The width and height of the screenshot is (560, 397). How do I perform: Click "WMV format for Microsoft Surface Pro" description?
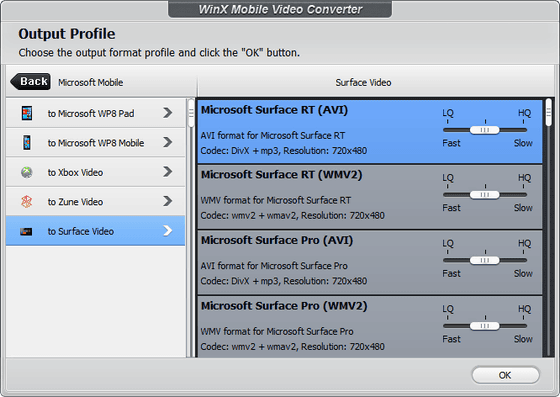277,331
